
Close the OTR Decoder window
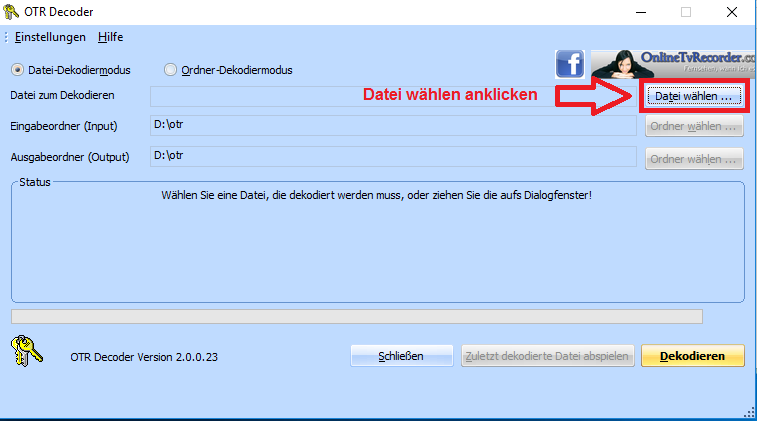732,12
